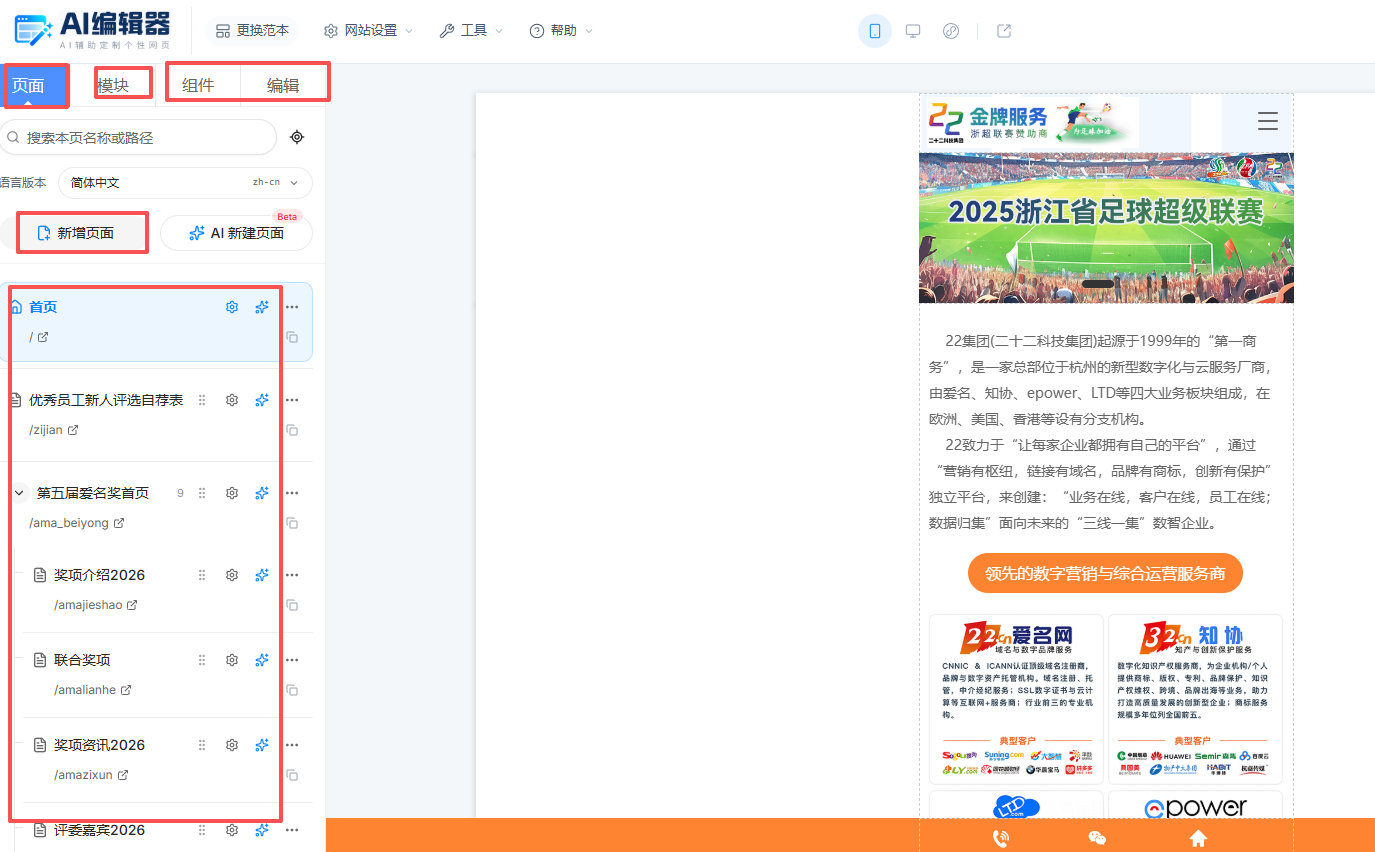Switch to 组件 tab
This screenshot has width=1375, height=852.
pos(198,85)
